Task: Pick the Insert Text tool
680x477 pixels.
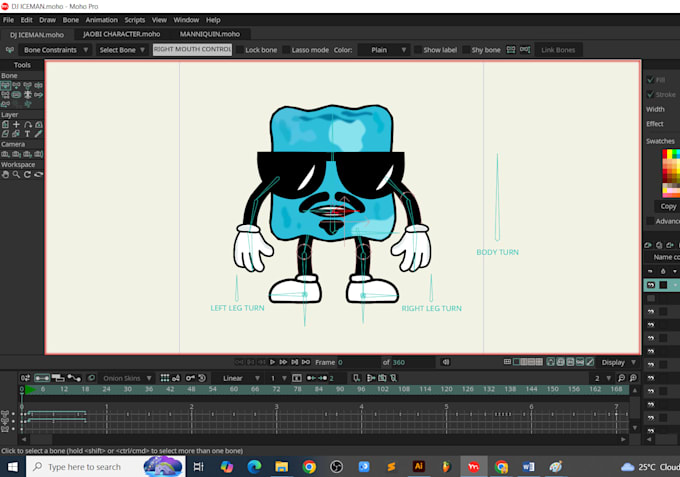Action: pos(27,134)
